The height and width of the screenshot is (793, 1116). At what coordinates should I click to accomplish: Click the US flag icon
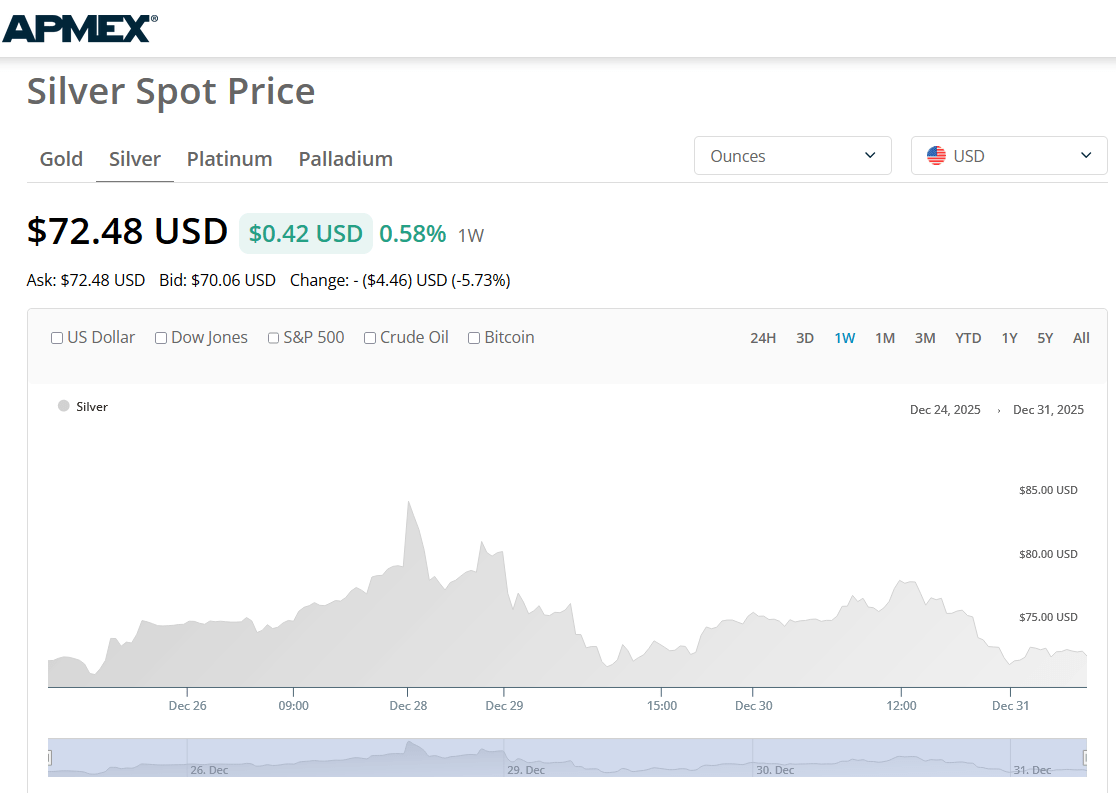tap(936, 156)
